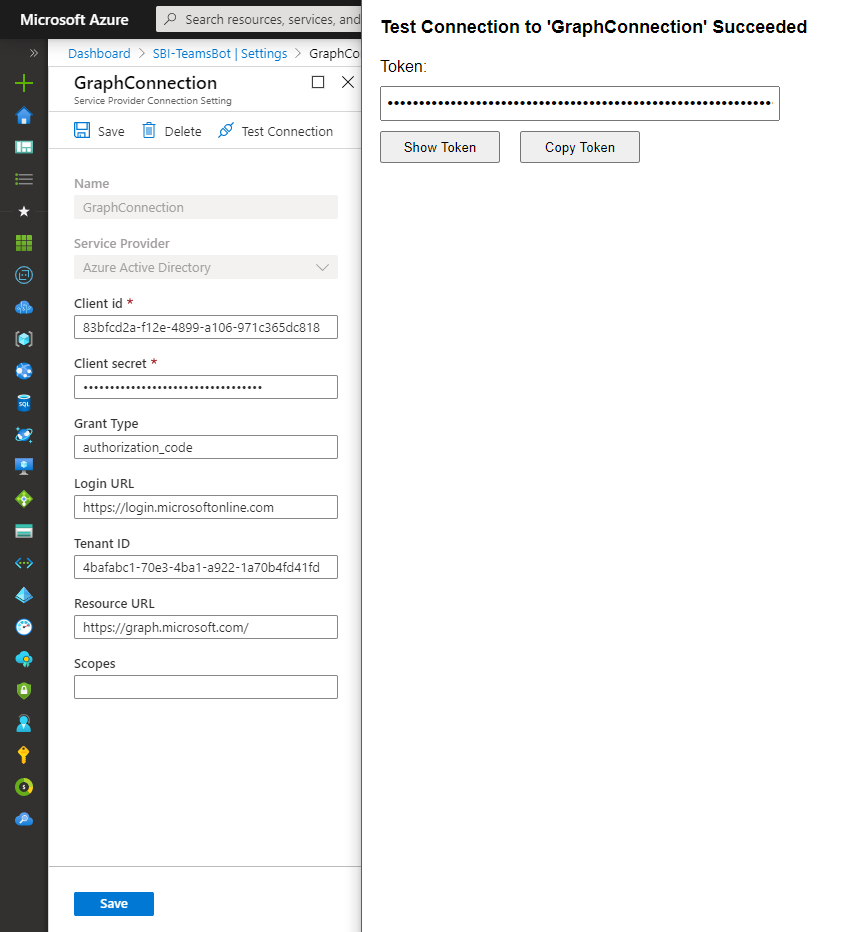Click Delete in the toolbar
Screen dimensions: 845x932
pos(172,131)
